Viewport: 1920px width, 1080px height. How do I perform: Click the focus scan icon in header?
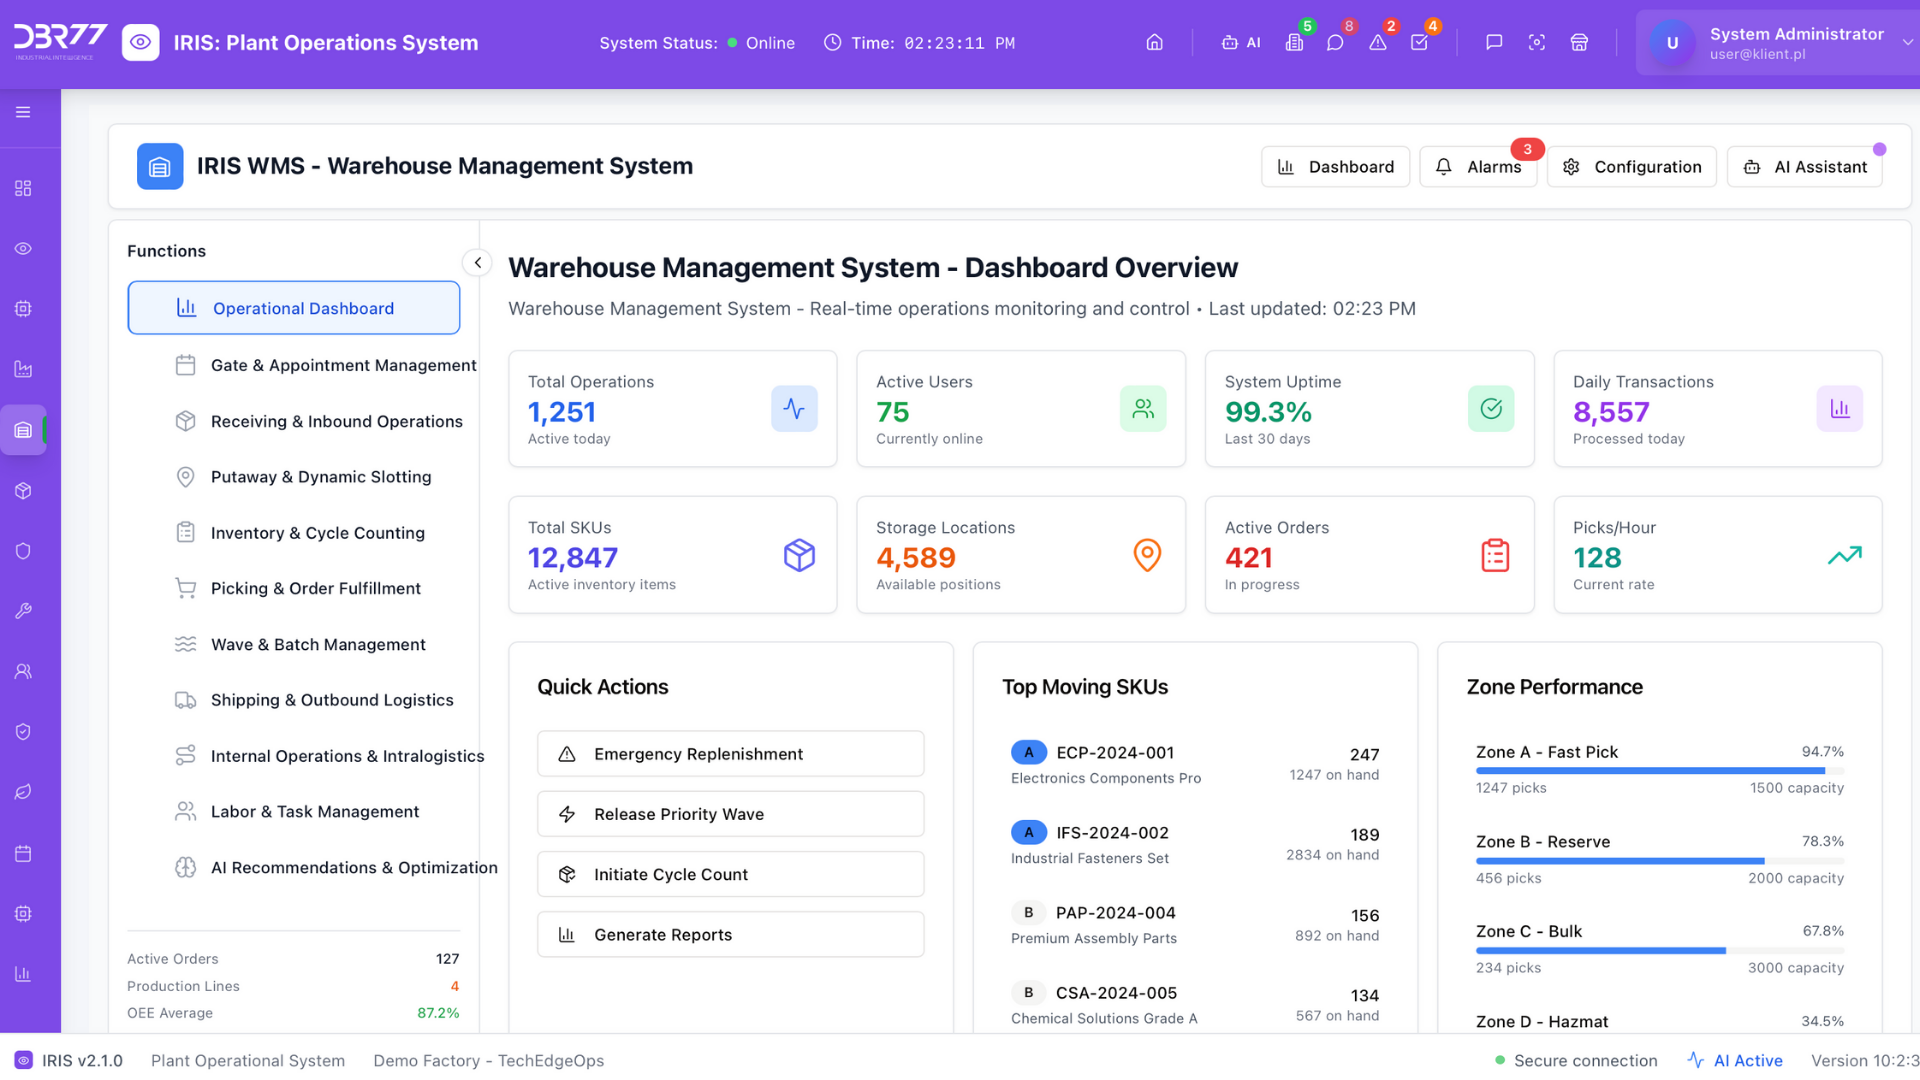(x=1537, y=43)
